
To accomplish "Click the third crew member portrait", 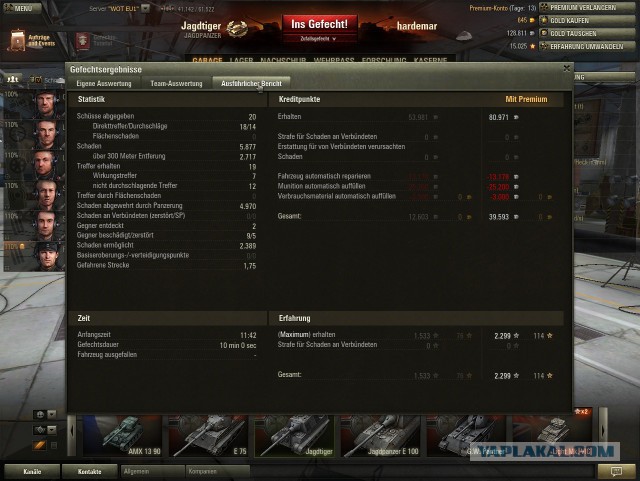I will coord(46,165).
